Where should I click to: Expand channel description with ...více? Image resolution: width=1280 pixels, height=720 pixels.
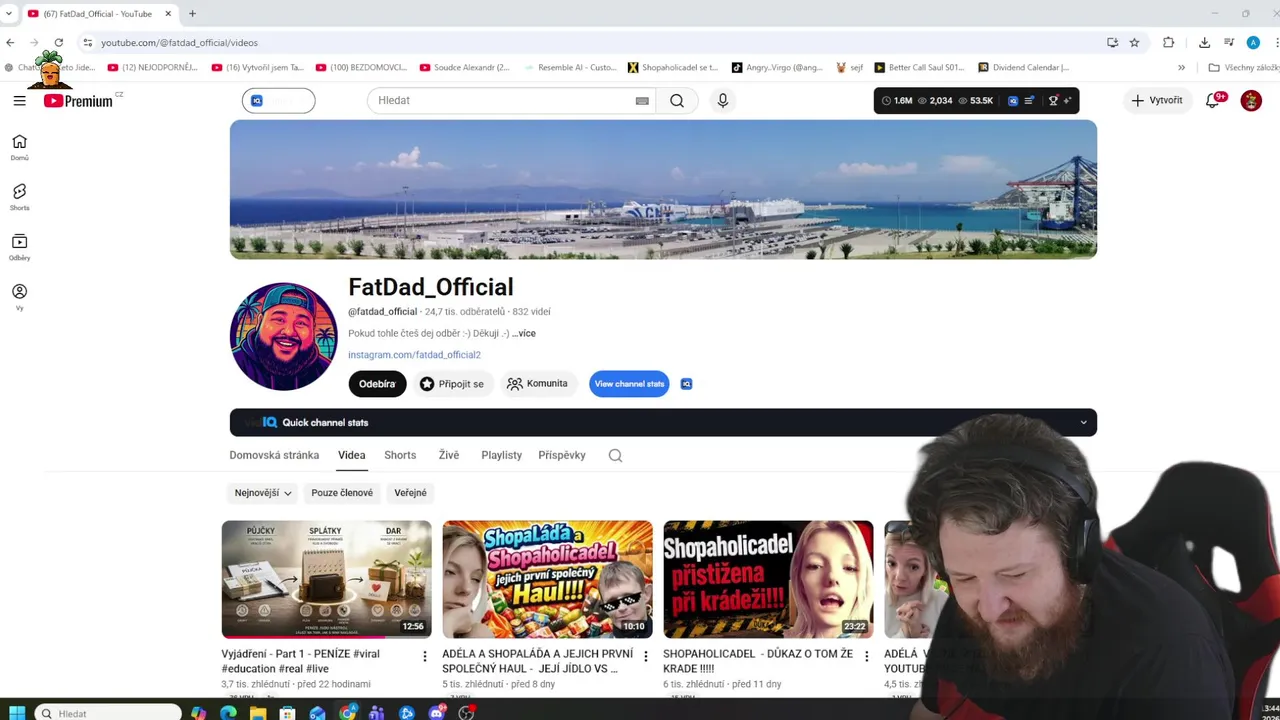(x=524, y=333)
